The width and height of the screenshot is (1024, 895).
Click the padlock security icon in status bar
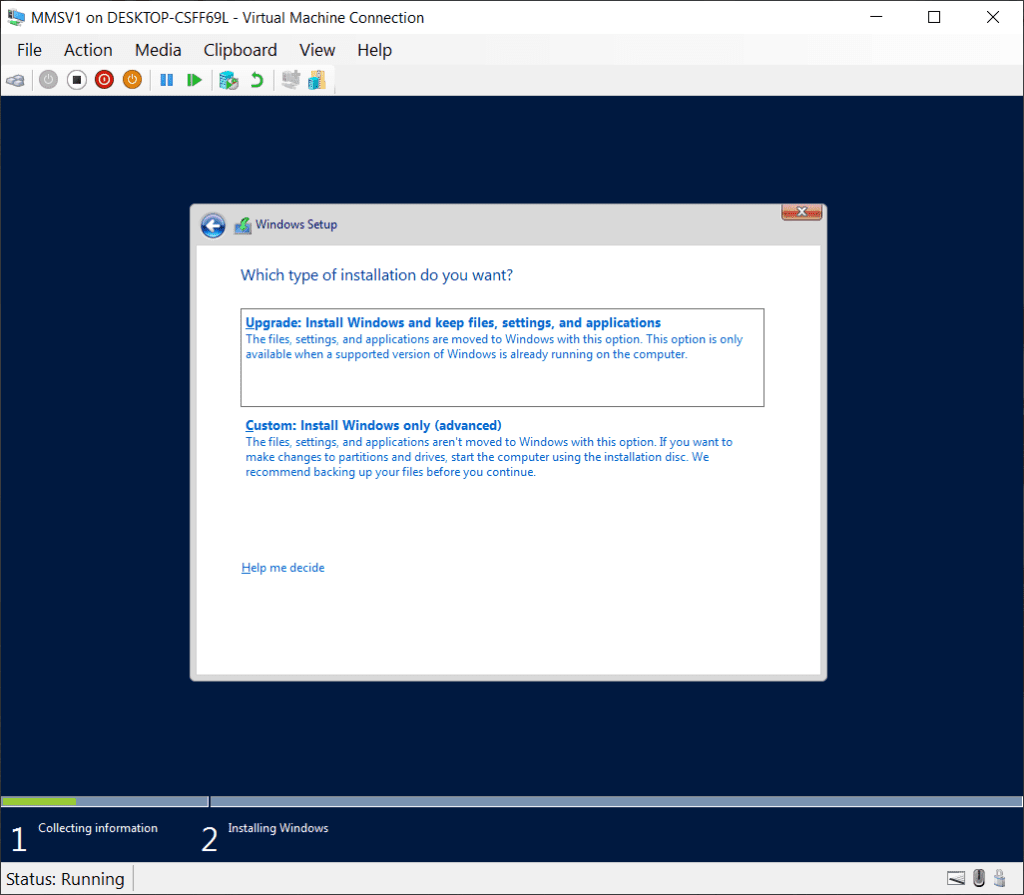[x=1000, y=877]
